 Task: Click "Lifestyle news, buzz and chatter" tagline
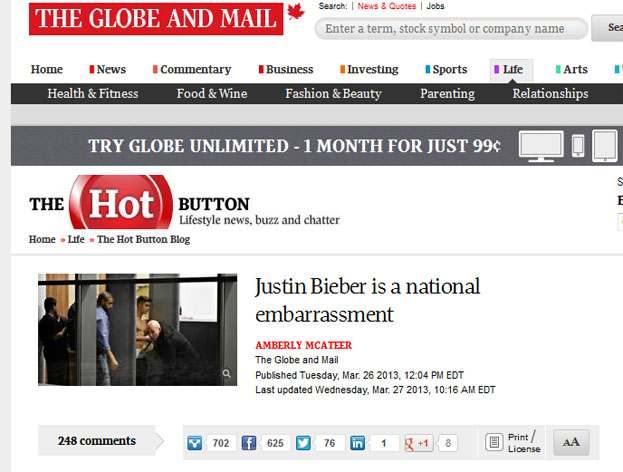[x=259, y=220]
